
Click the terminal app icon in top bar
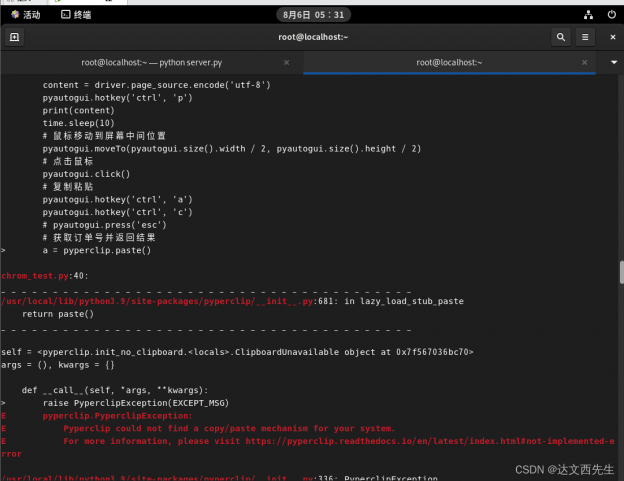click(x=66, y=14)
